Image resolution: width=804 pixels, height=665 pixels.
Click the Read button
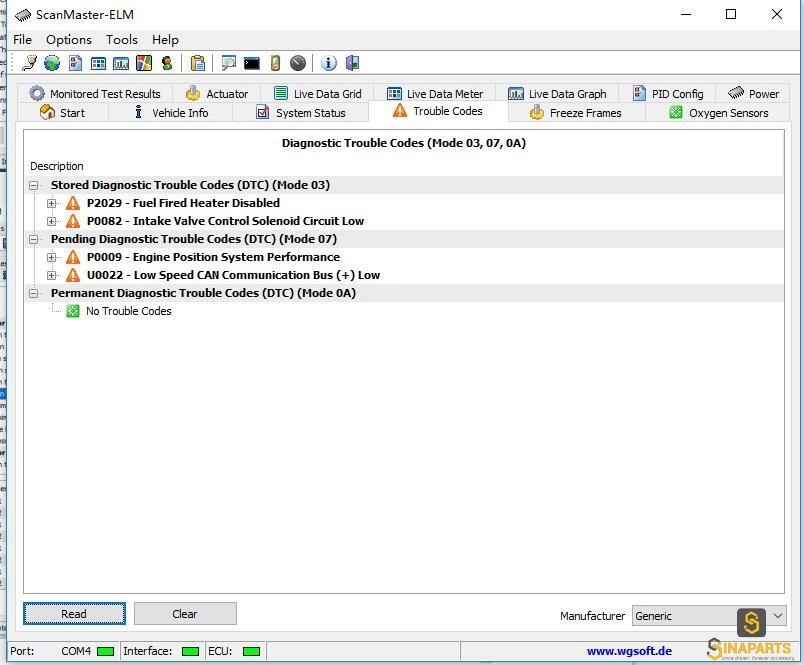tap(74, 614)
